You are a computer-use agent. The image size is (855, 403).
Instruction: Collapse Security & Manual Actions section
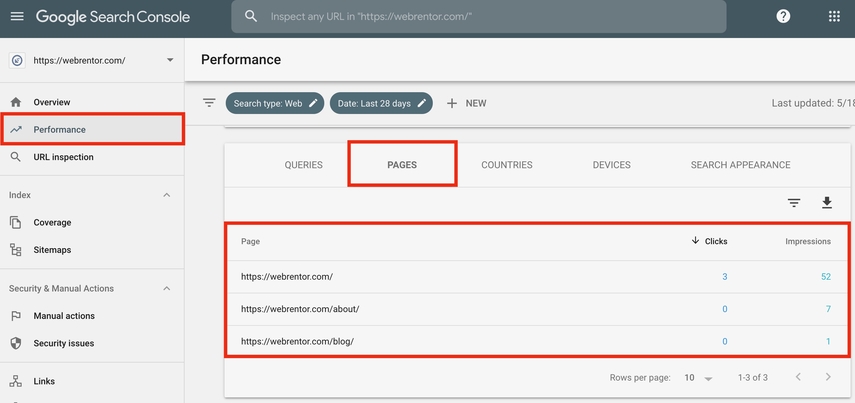coord(166,289)
